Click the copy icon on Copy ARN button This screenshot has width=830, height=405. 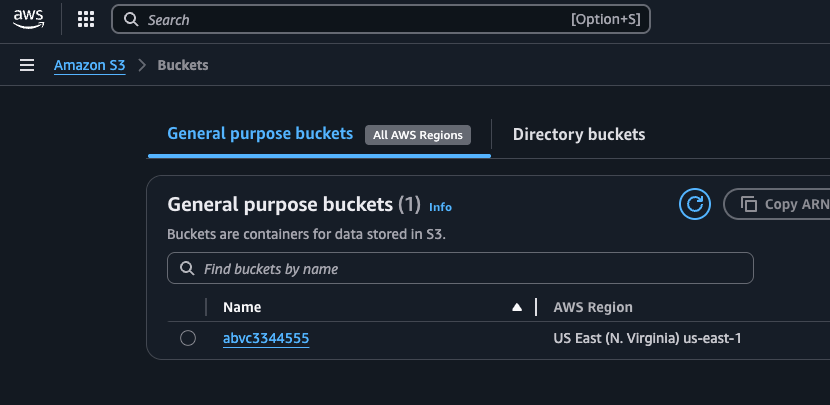[748, 204]
